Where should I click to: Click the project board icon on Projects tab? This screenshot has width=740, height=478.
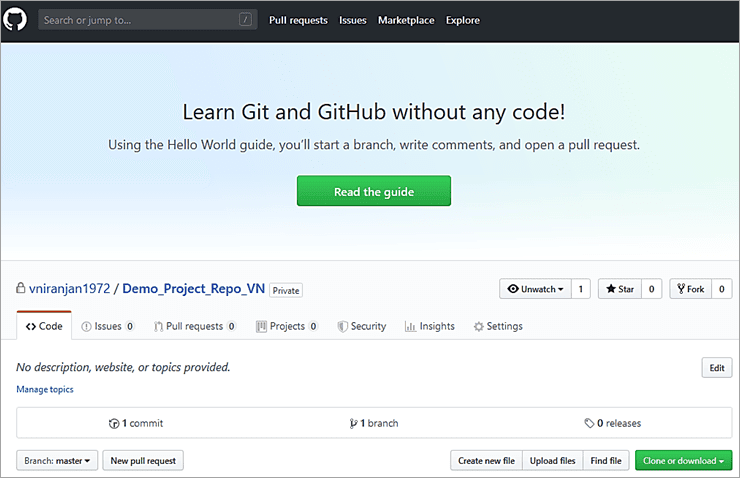coord(261,327)
